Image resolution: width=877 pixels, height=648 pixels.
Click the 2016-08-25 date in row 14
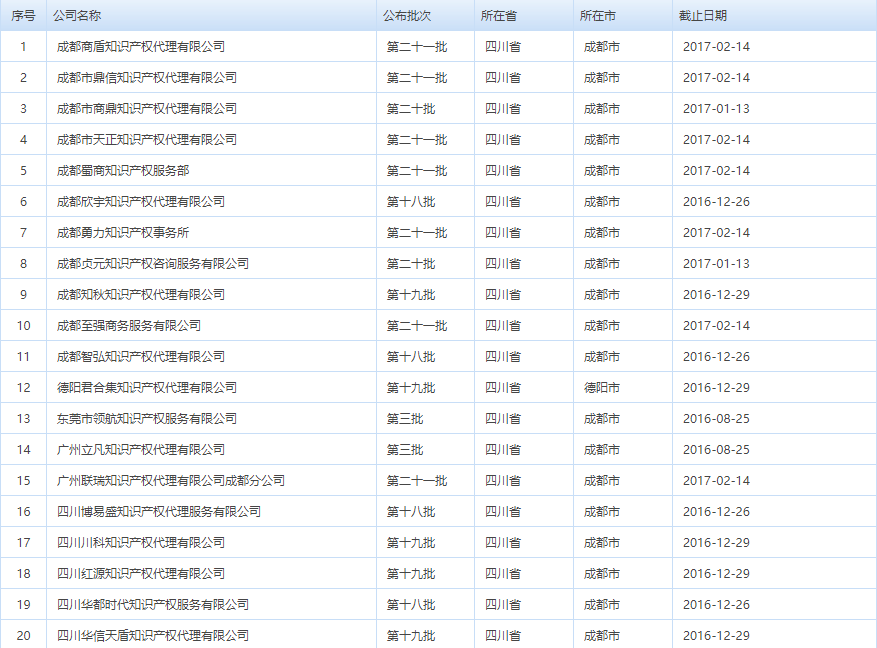pos(716,450)
